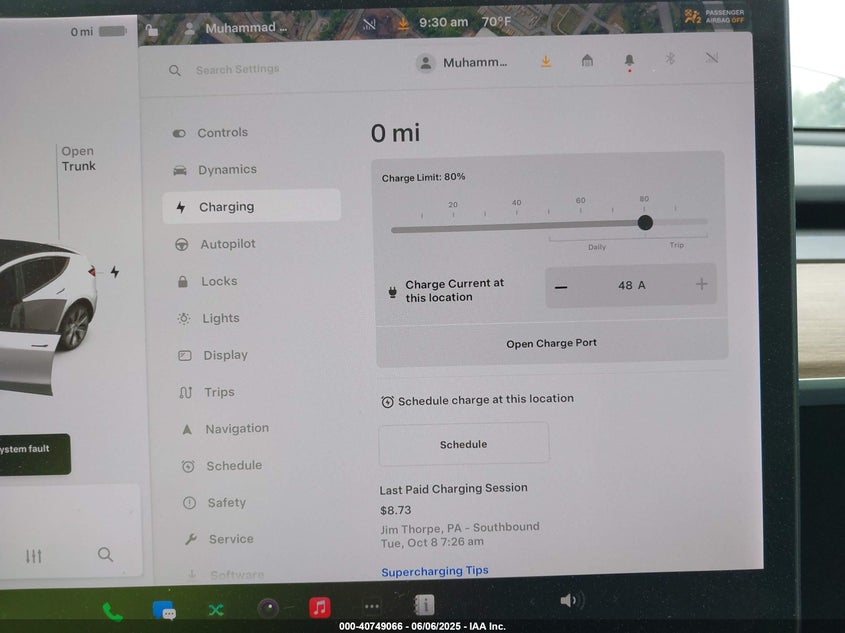
Task: Open the three-dots app launcher
Action: click(372, 607)
